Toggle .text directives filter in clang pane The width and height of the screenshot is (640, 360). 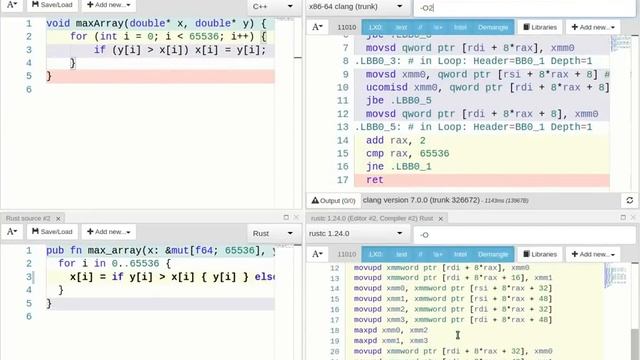pyautogui.click(x=401, y=27)
